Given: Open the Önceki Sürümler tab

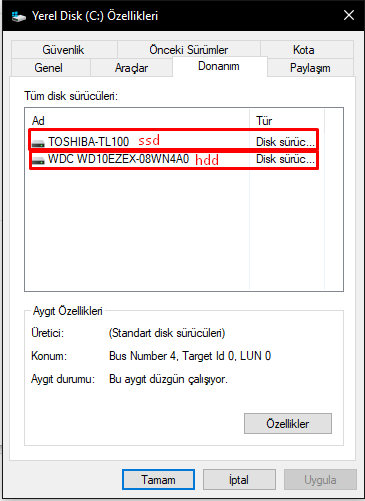Looking at the screenshot, I should 188,50.
